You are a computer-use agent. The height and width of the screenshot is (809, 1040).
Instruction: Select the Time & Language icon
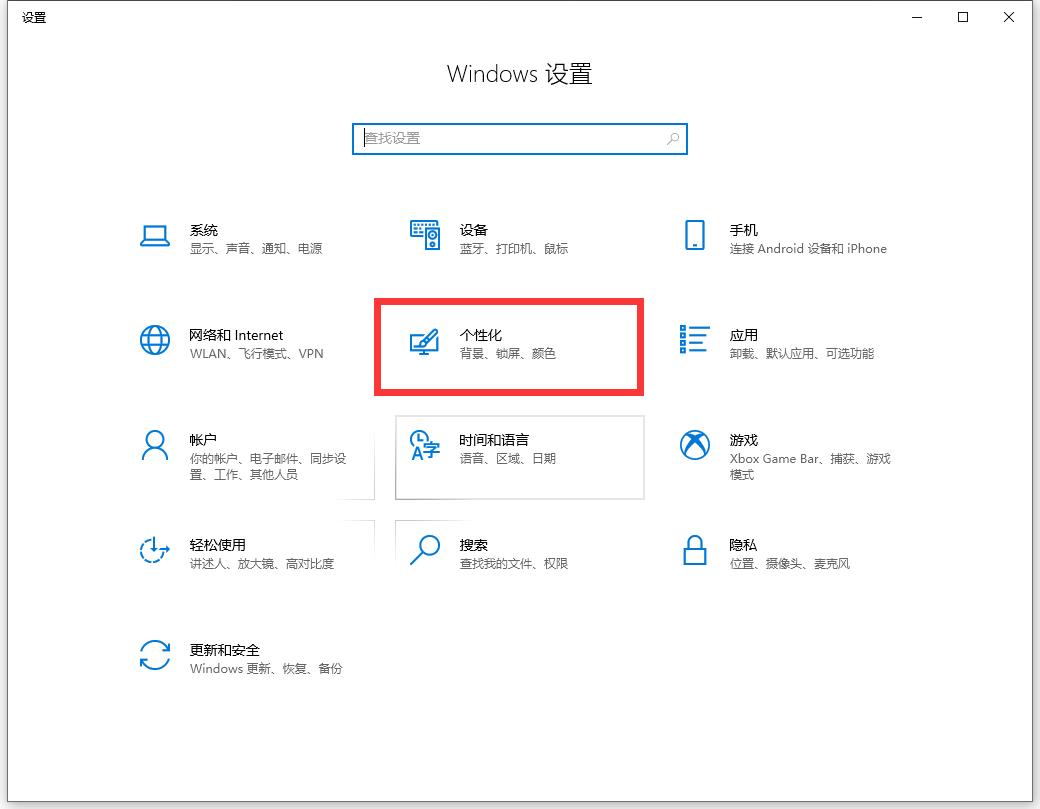[425, 446]
